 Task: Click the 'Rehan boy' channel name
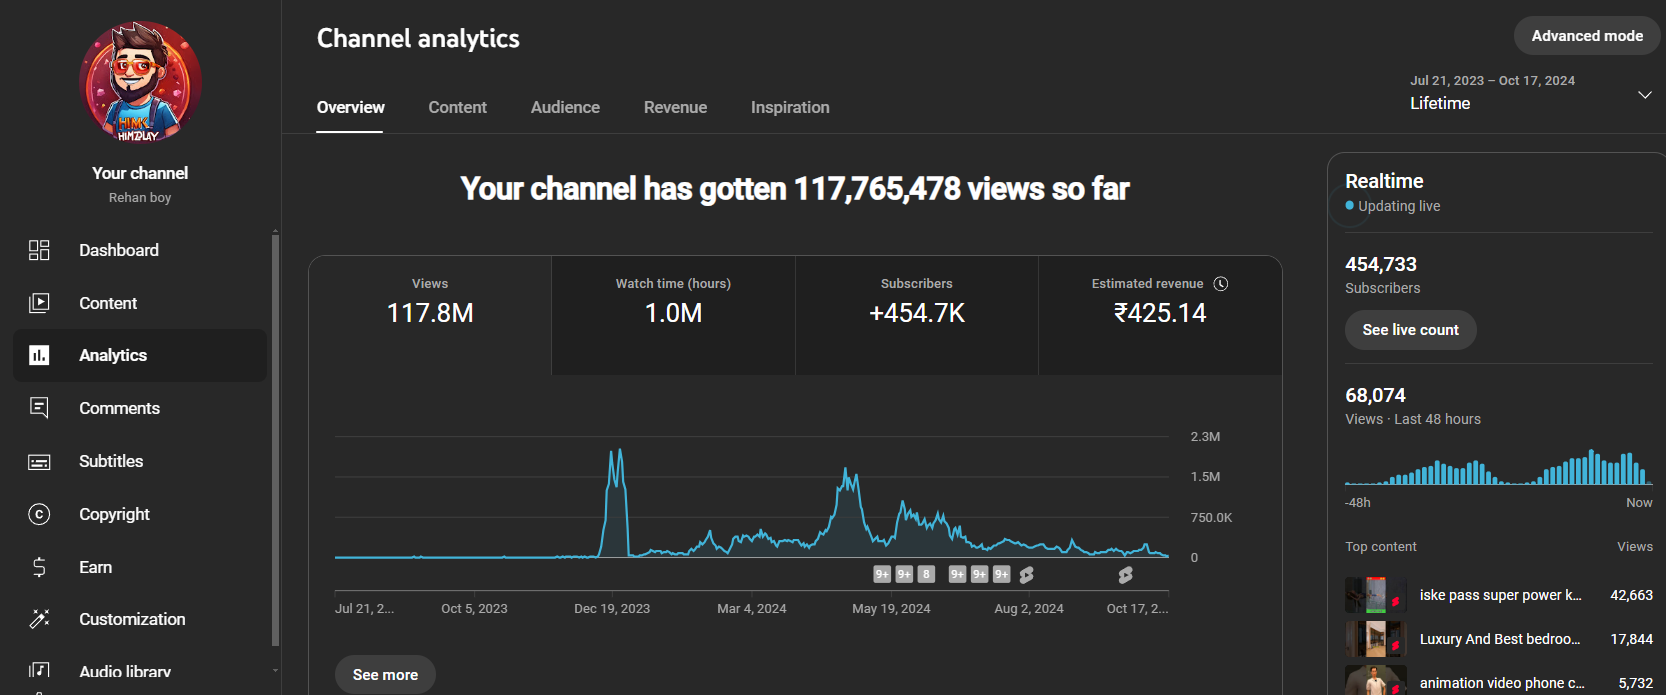140,198
